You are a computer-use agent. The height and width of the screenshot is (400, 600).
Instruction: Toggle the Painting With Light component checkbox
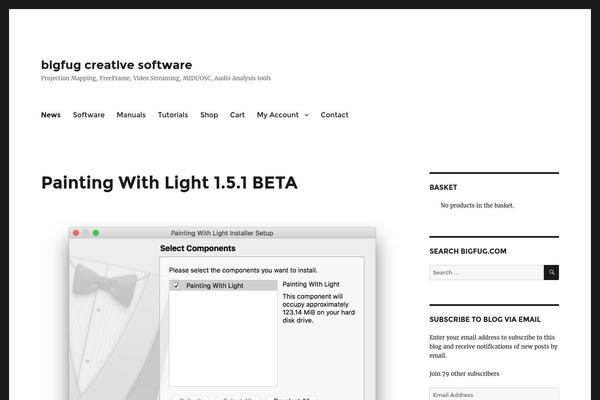pyautogui.click(x=176, y=286)
